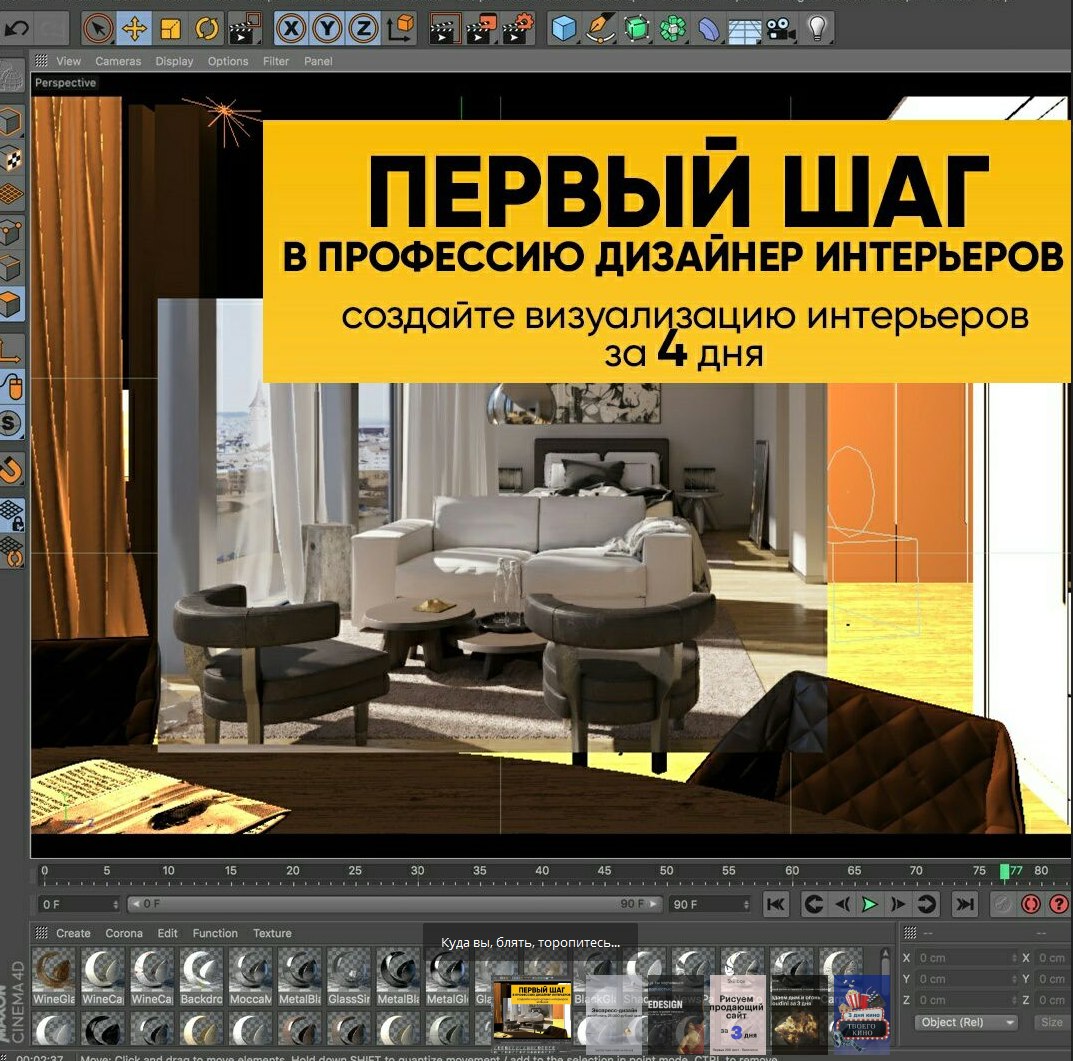Open the Object (Rel) dropdown
Image resolution: width=1073 pixels, height=1061 pixels.
coord(966,1022)
